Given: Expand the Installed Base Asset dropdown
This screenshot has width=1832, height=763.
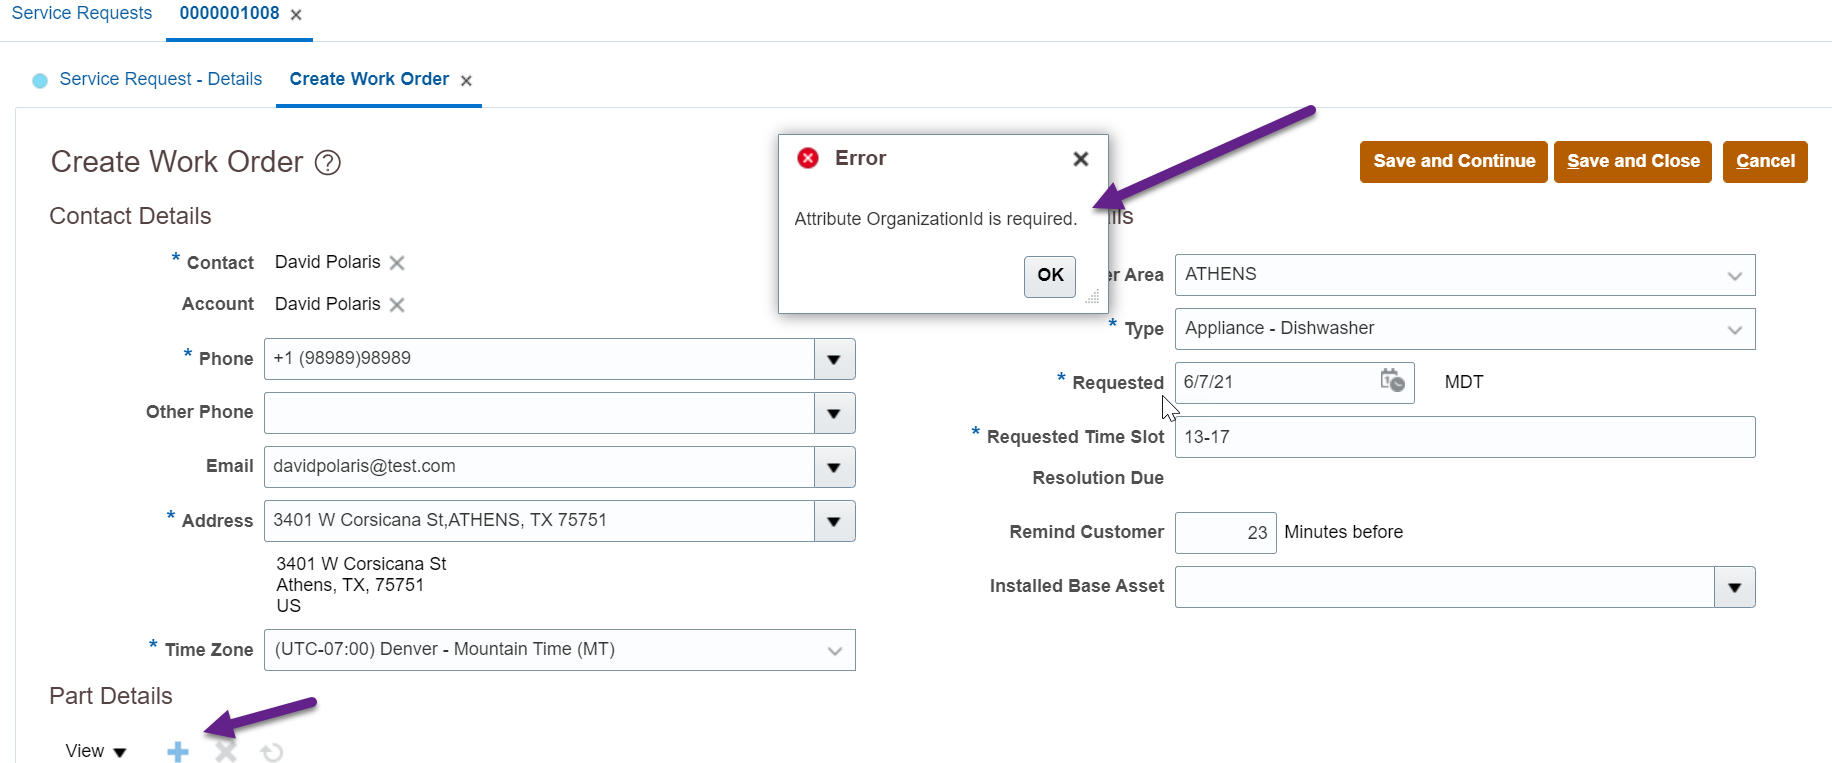Looking at the screenshot, I should (x=1735, y=587).
